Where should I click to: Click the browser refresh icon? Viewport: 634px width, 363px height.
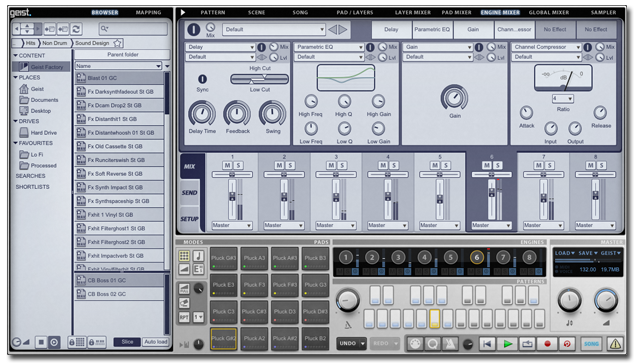pyautogui.click(x=76, y=29)
